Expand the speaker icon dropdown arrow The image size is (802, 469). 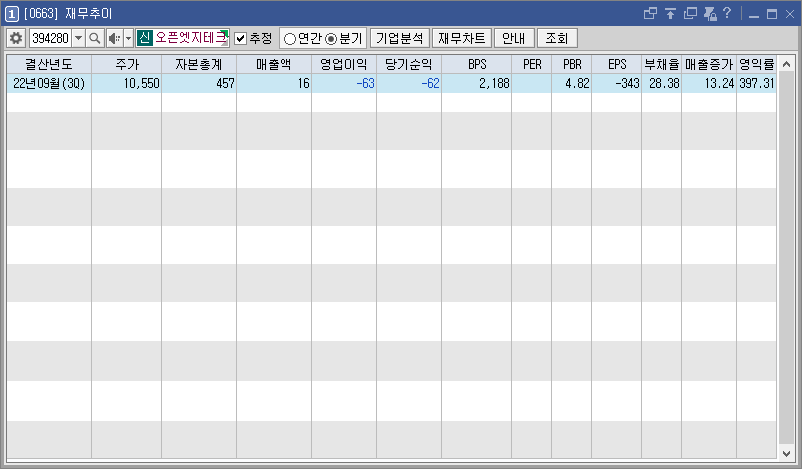(128, 38)
